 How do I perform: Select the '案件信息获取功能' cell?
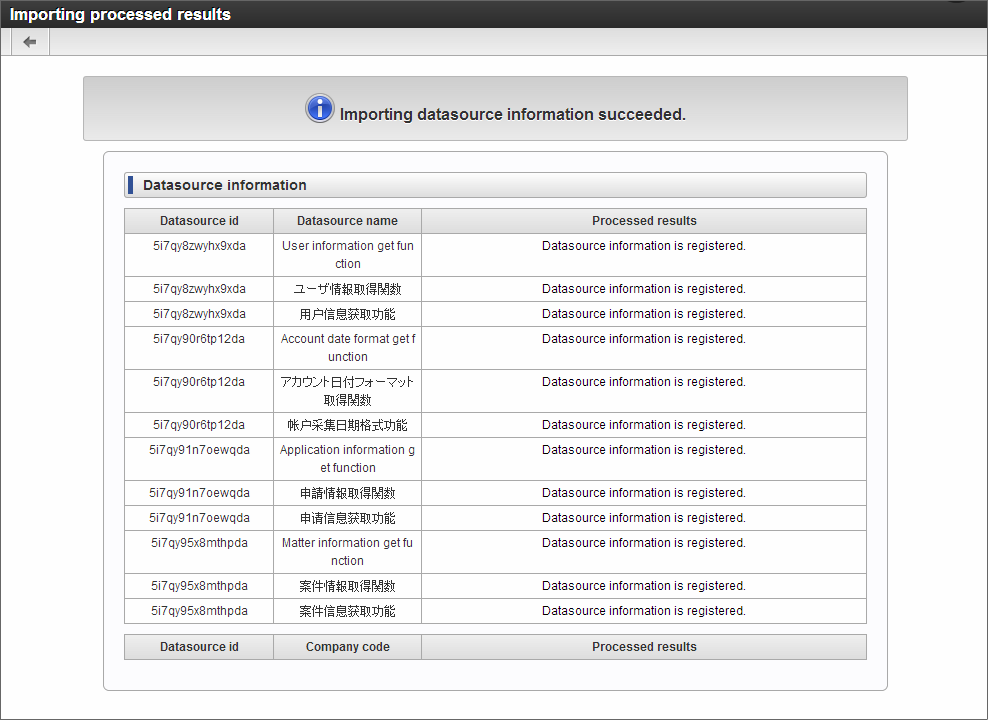(x=347, y=611)
